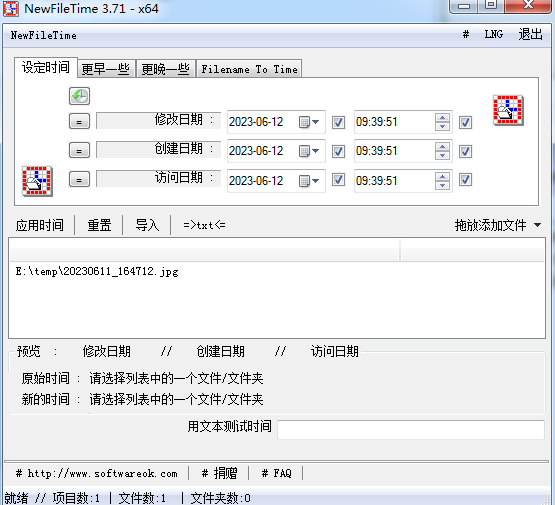Click the red grid icon at left
The height and width of the screenshot is (505, 555).
click(x=37, y=181)
